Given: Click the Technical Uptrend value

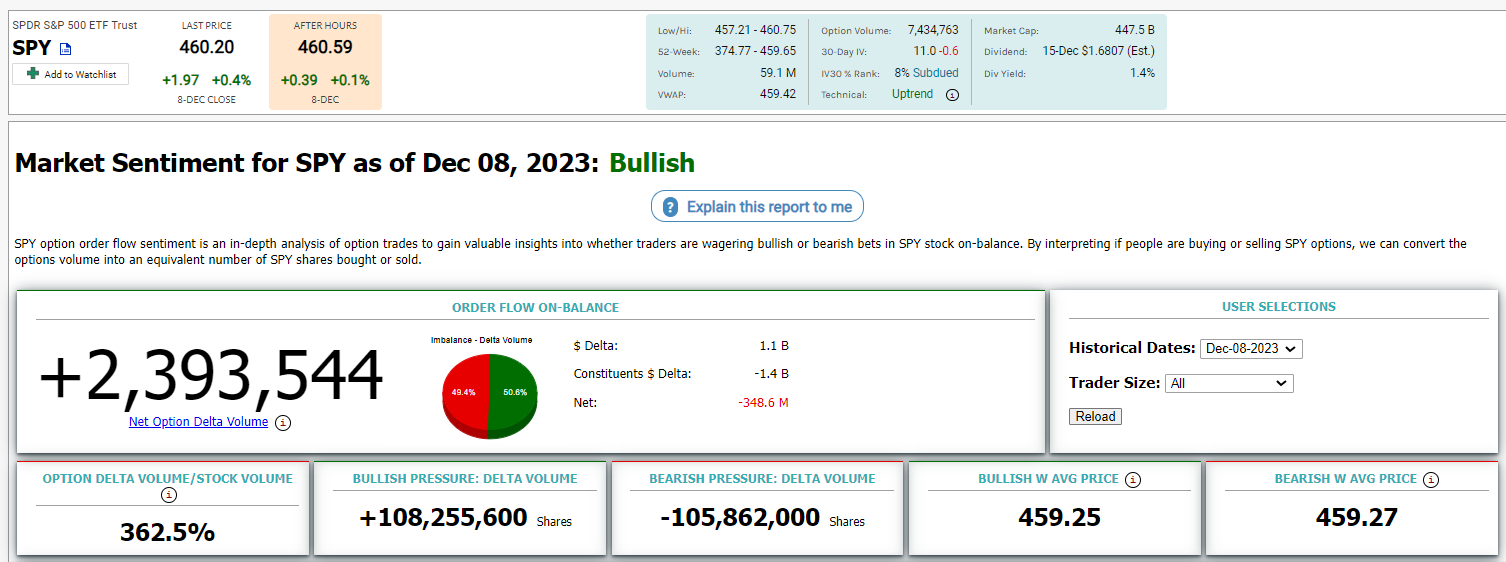Looking at the screenshot, I should click(912, 94).
